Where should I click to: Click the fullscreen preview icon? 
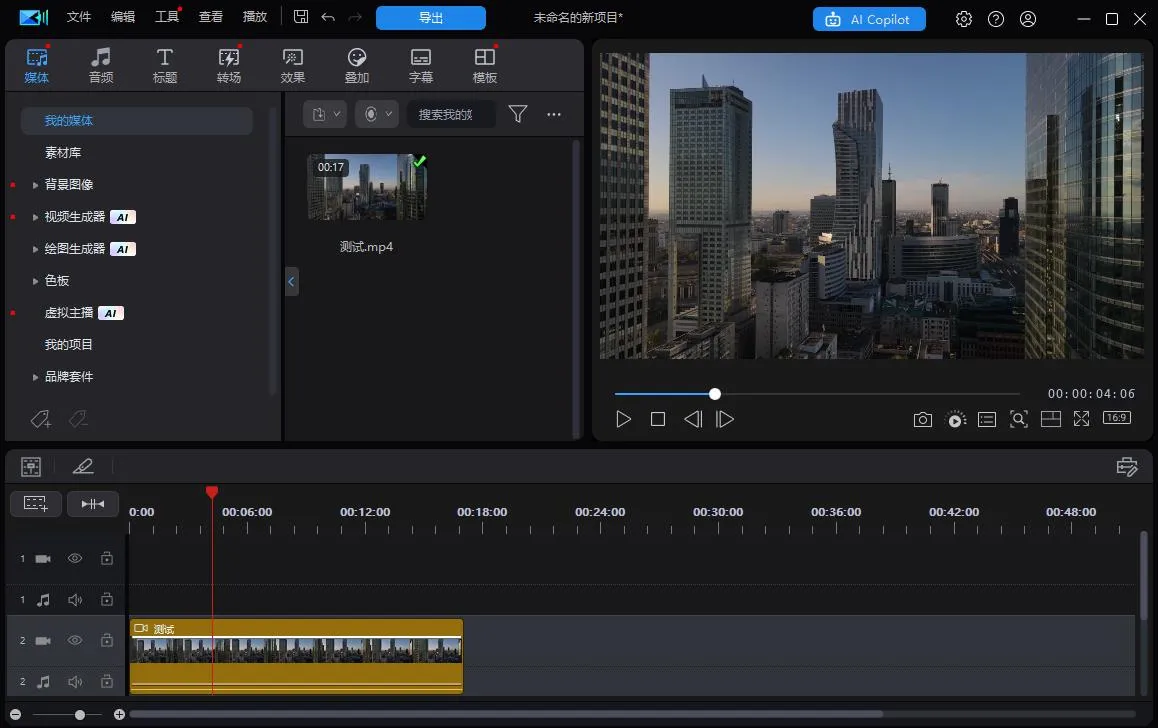[1081, 420]
